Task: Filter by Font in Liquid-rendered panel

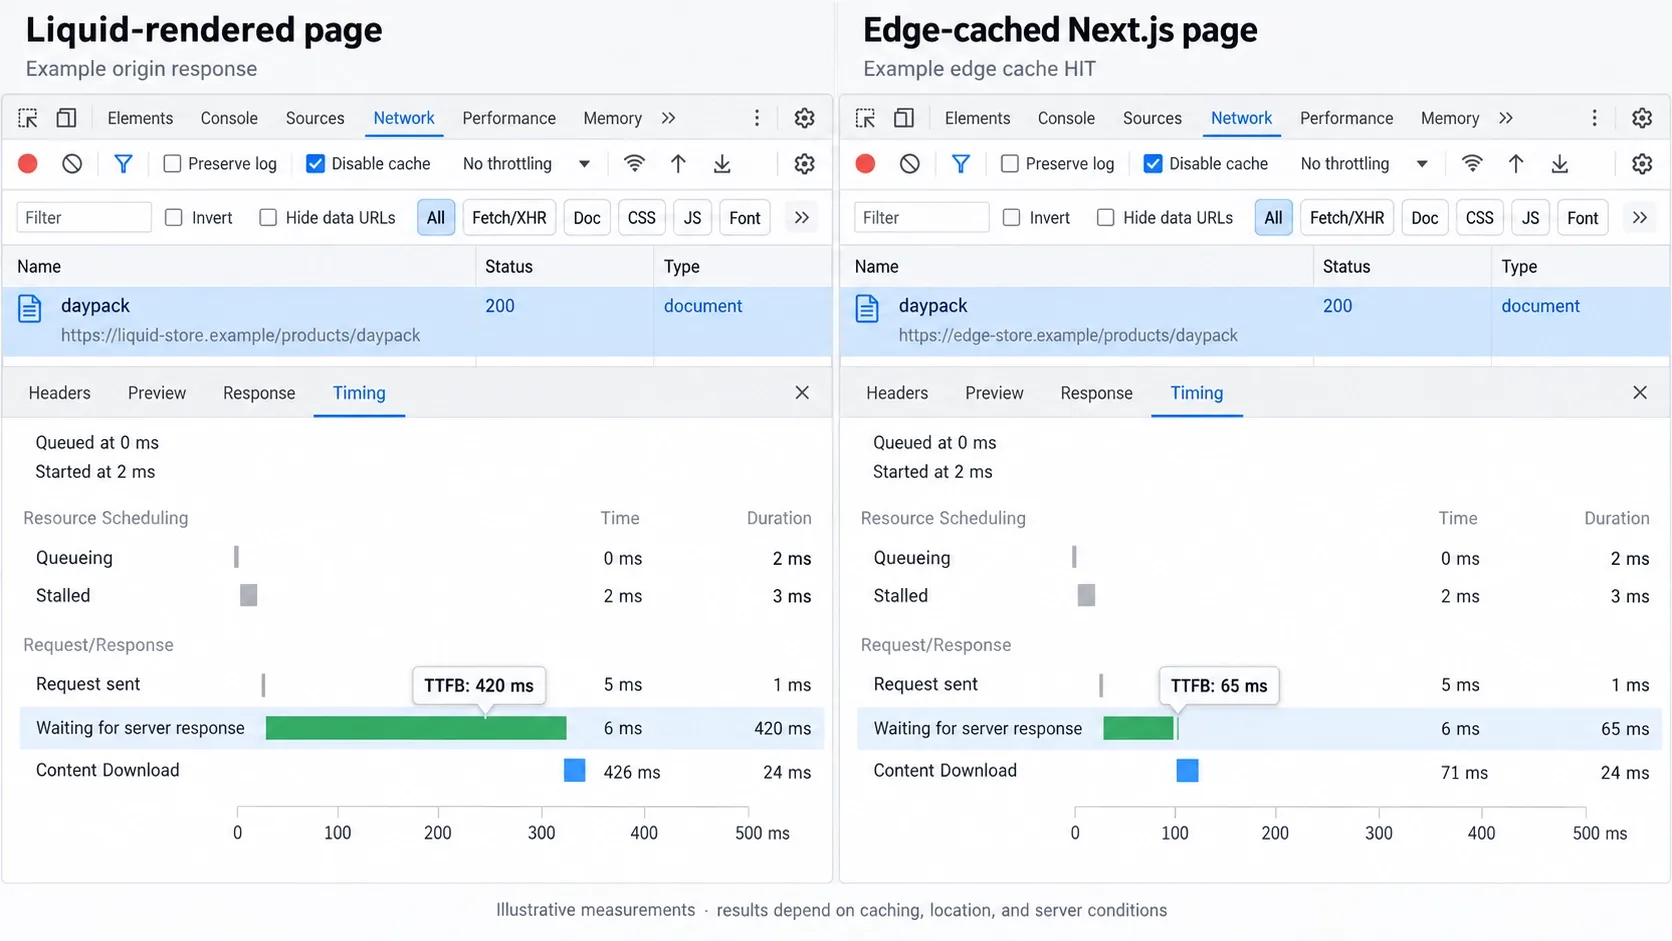Action: pos(745,217)
